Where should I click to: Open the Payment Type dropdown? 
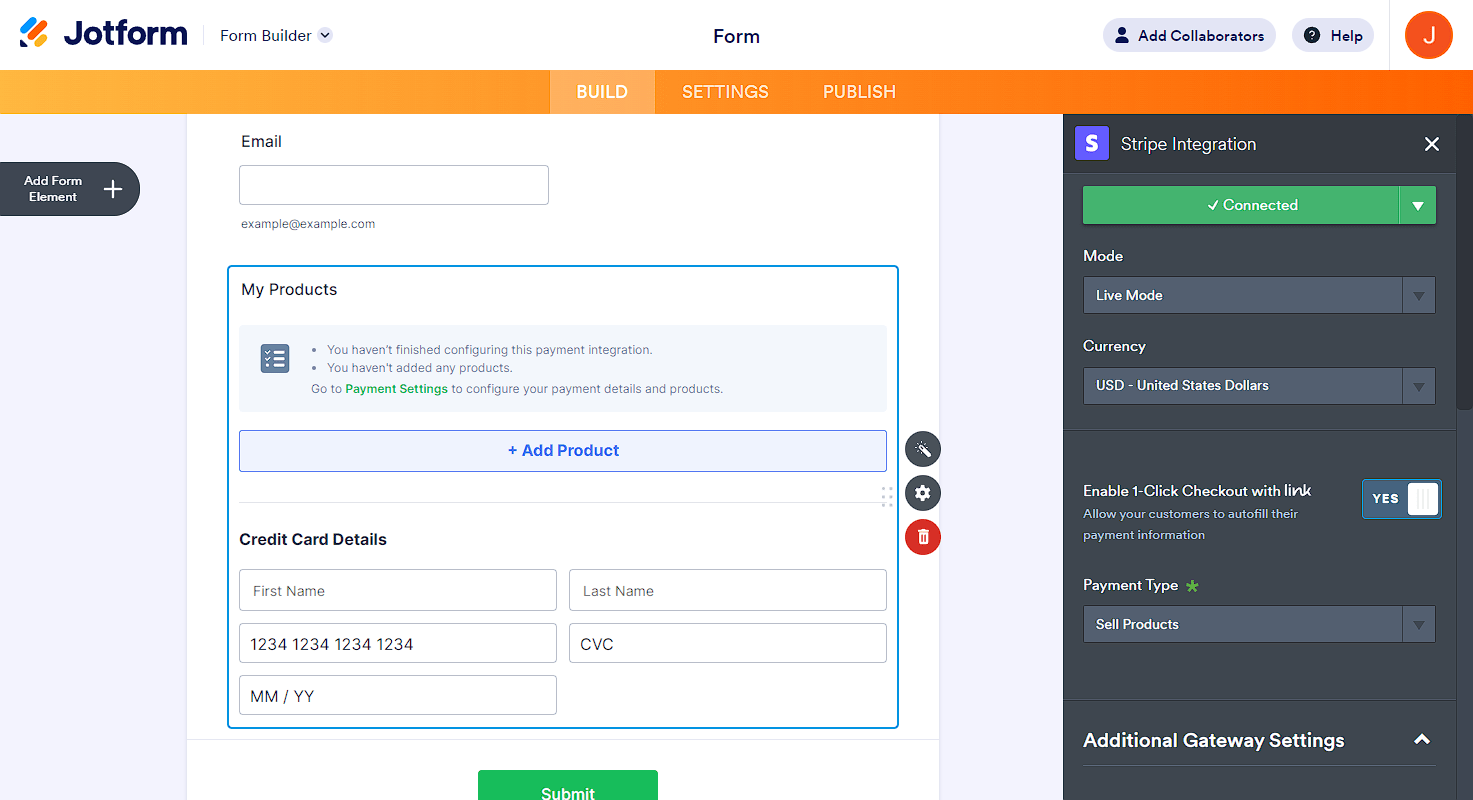tap(1259, 624)
